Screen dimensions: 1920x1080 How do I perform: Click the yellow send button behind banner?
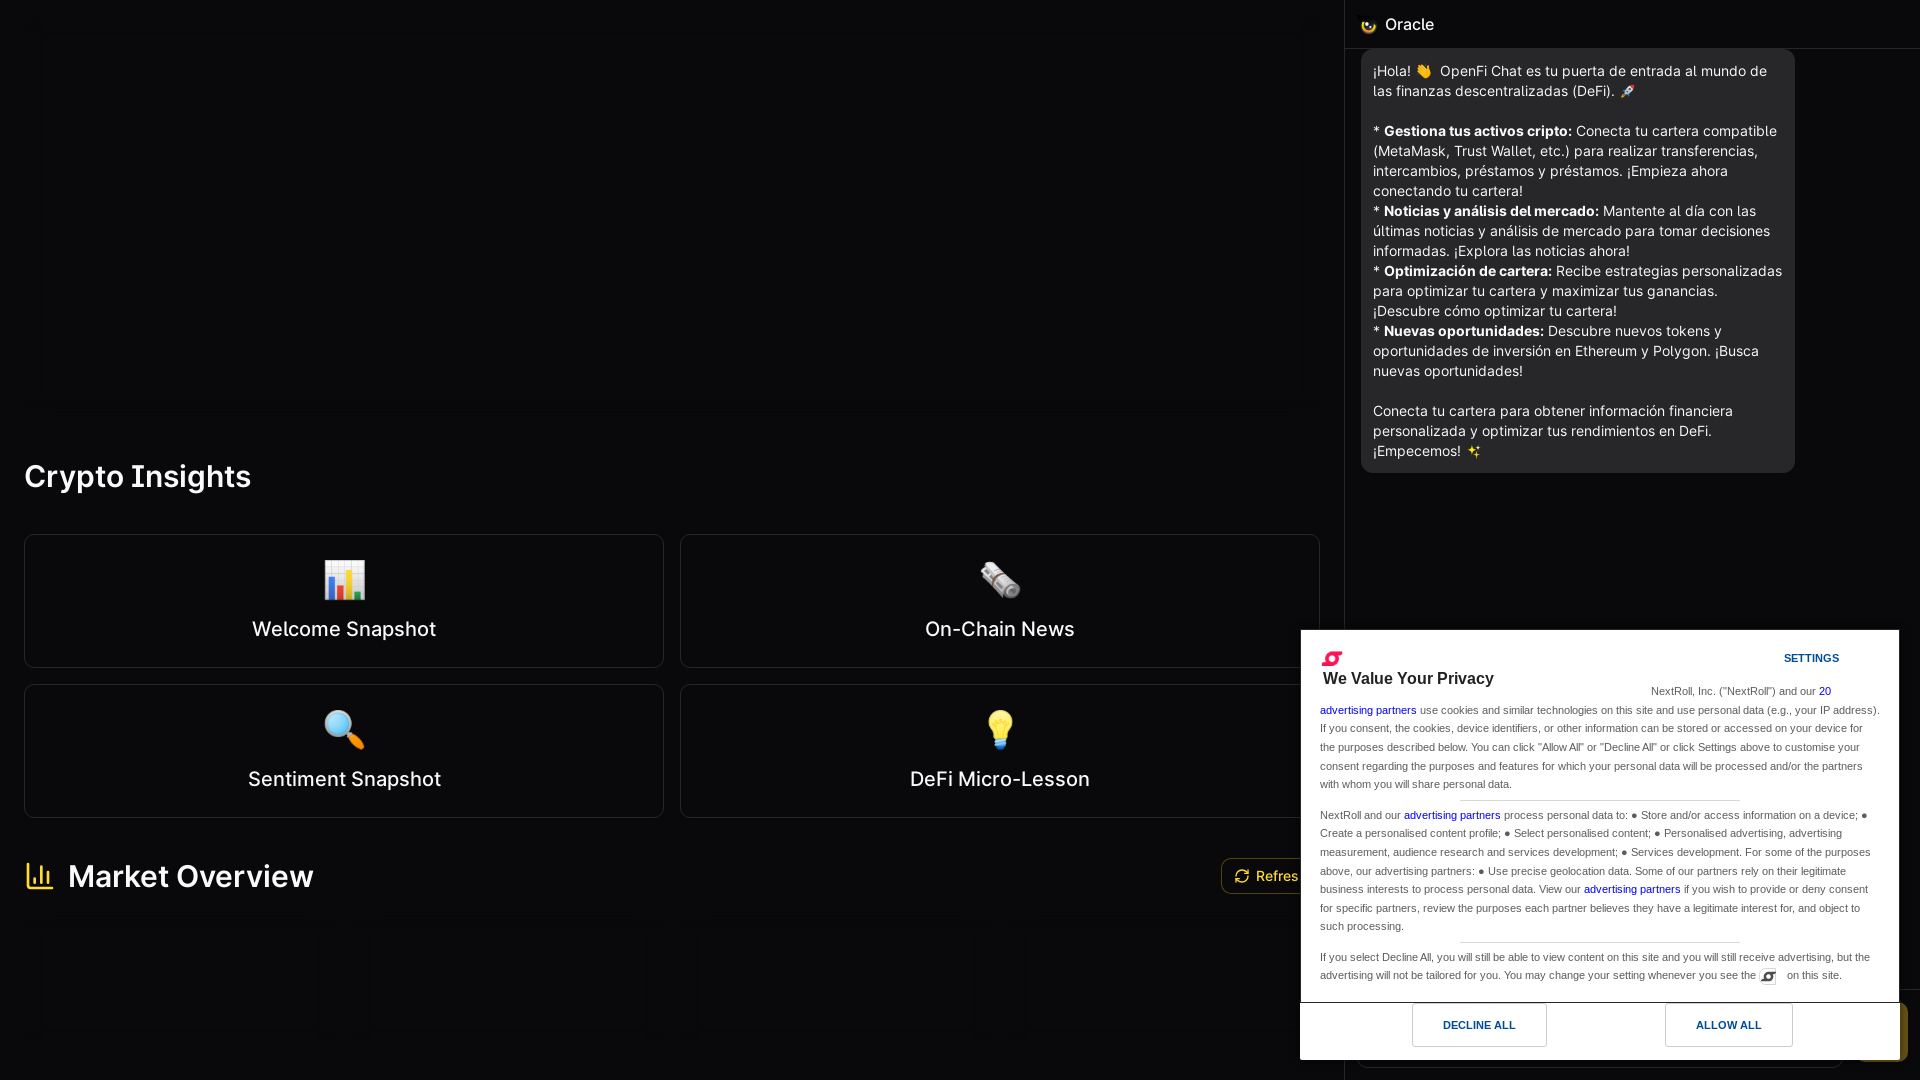pos(1903,1032)
